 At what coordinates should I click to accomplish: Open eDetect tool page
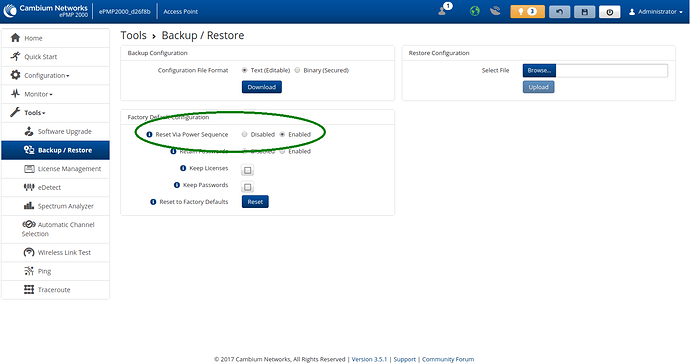pyautogui.click(x=55, y=187)
